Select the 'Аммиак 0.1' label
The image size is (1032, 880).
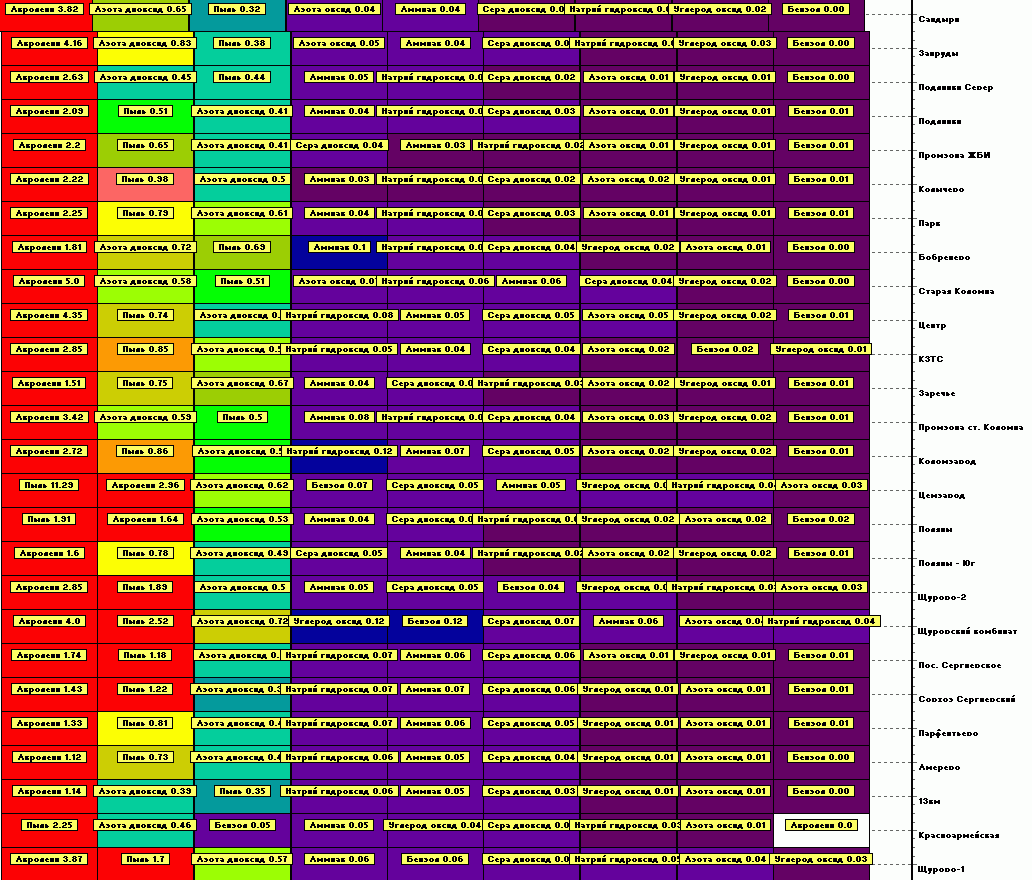pyautogui.click(x=340, y=247)
